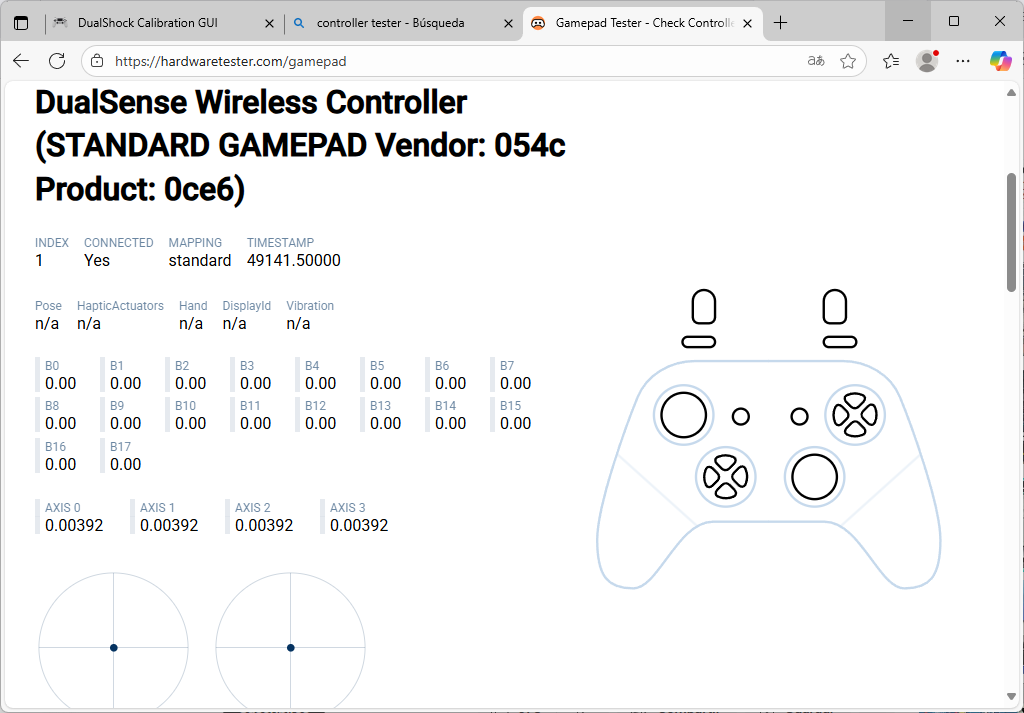The image size is (1024, 713).
Task: Close the DualShock Calibration GUI tab
Action: (x=269, y=23)
